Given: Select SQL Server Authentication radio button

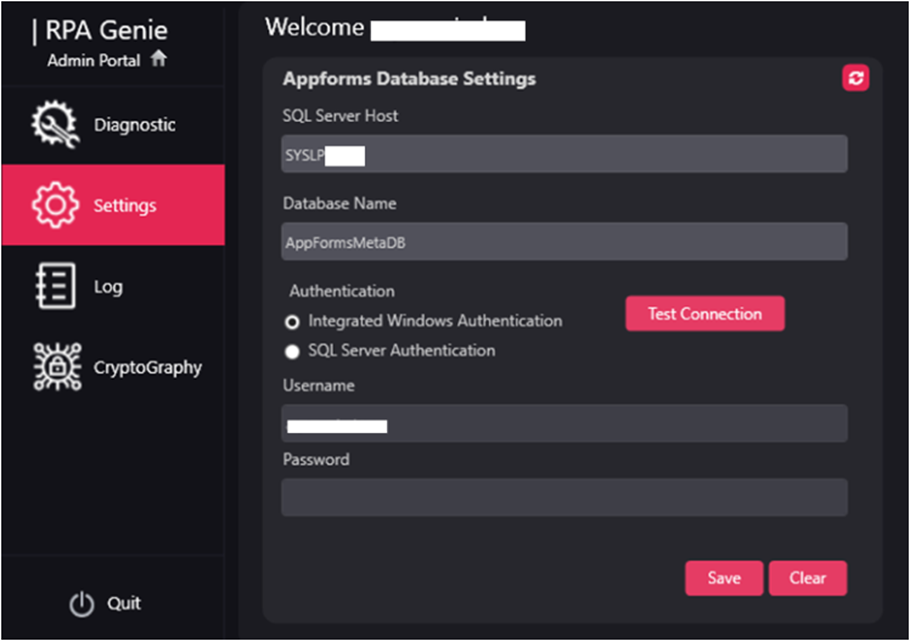Looking at the screenshot, I should (x=292, y=351).
